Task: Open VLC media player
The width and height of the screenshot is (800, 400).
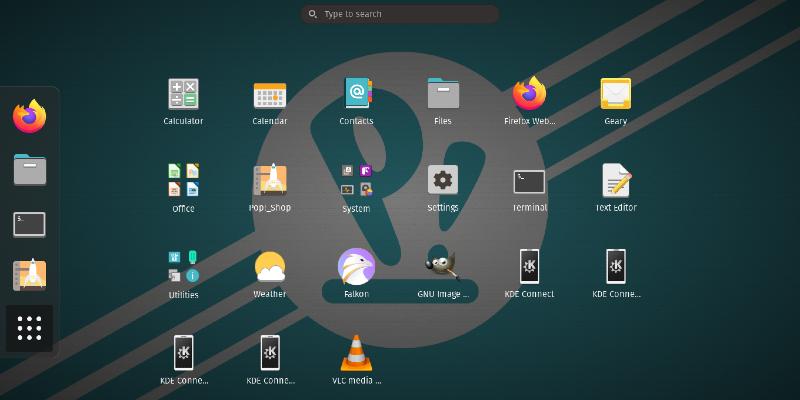Action: pyautogui.click(x=356, y=354)
